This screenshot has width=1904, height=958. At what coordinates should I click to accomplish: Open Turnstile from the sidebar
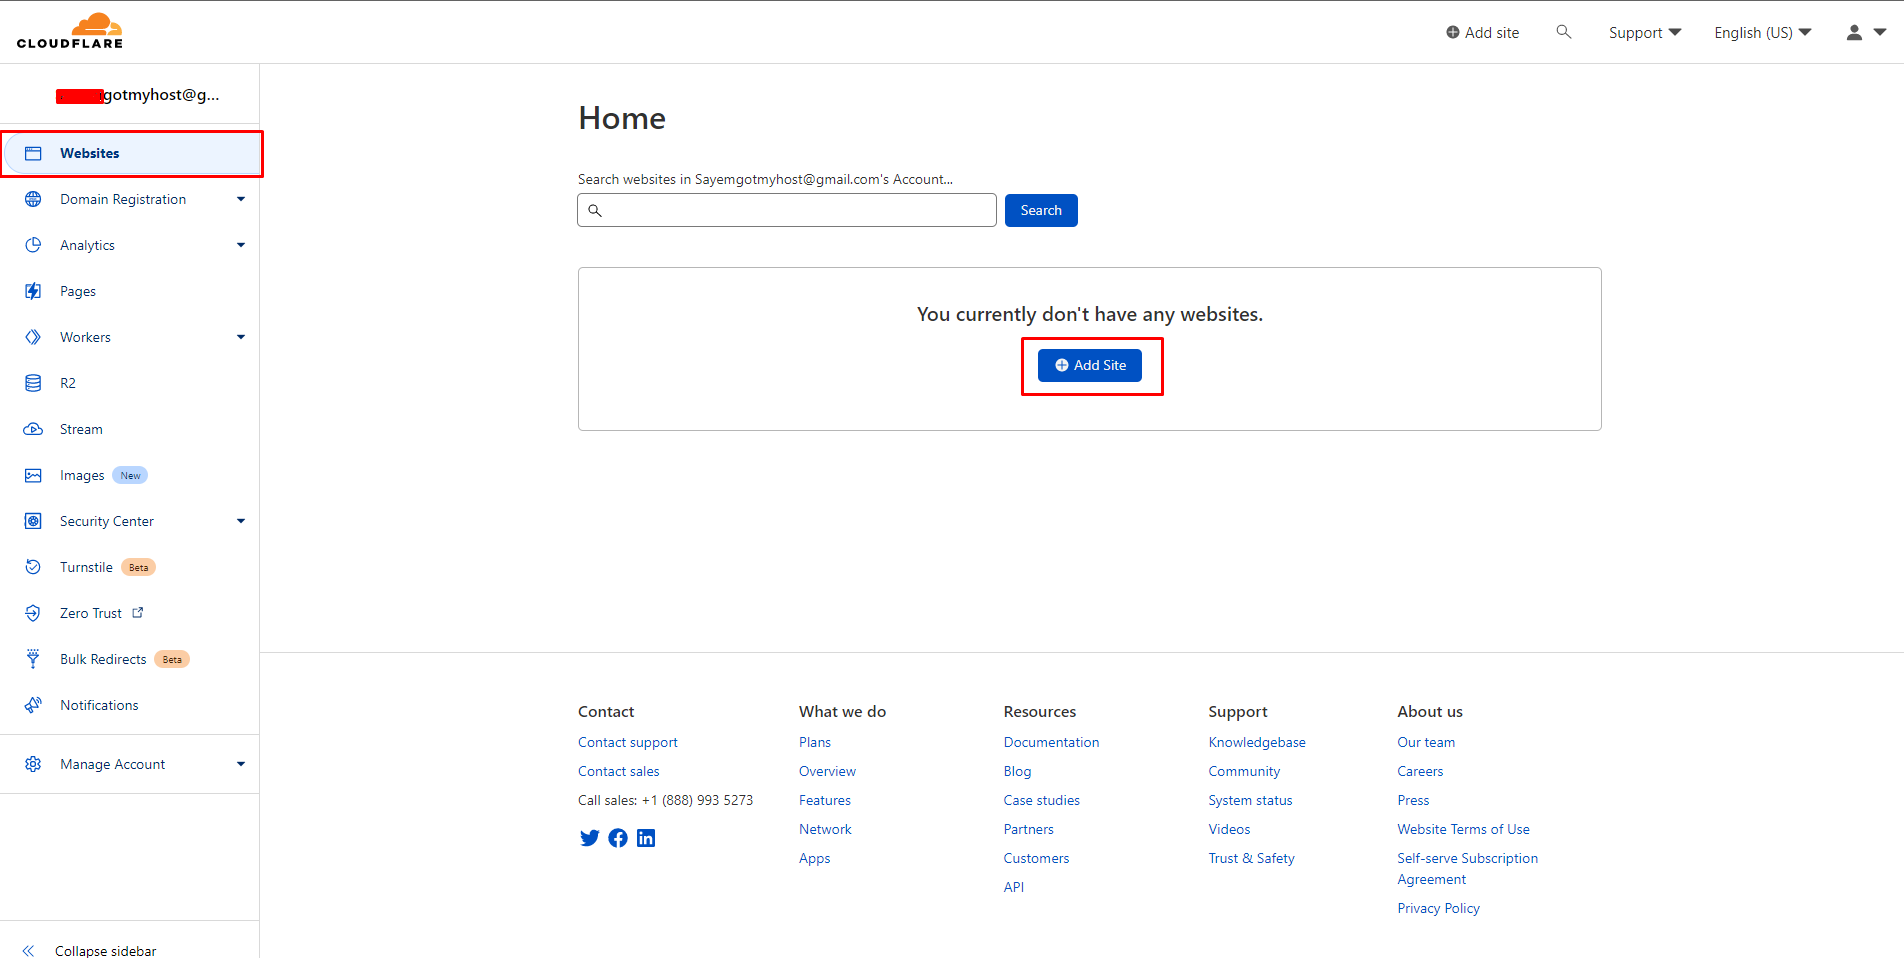click(85, 567)
